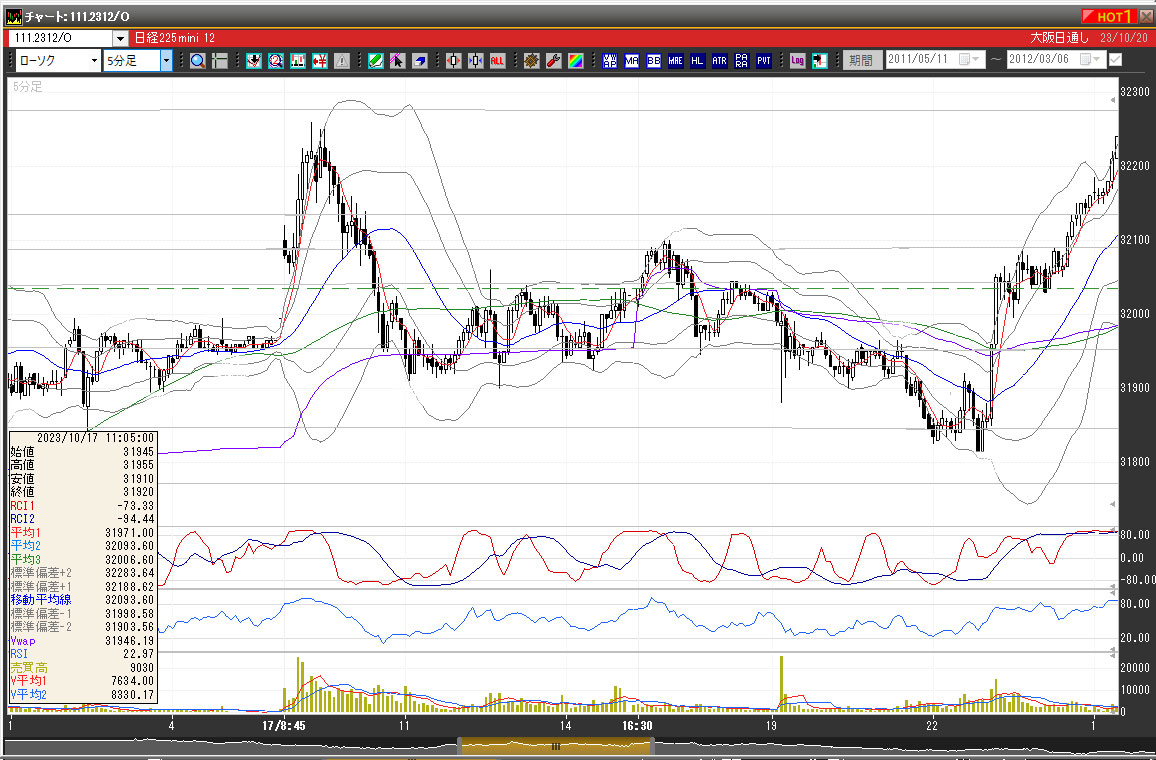Toggle the MAE envelope indicator
The width and height of the screenshot is (1156, 760).
(x=675, y=61)
